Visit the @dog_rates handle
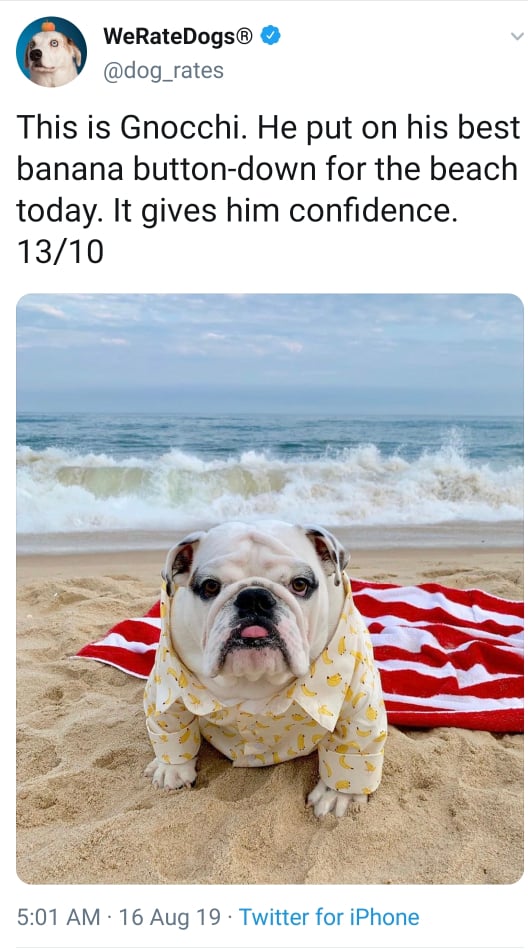 (x=164, y=71)
